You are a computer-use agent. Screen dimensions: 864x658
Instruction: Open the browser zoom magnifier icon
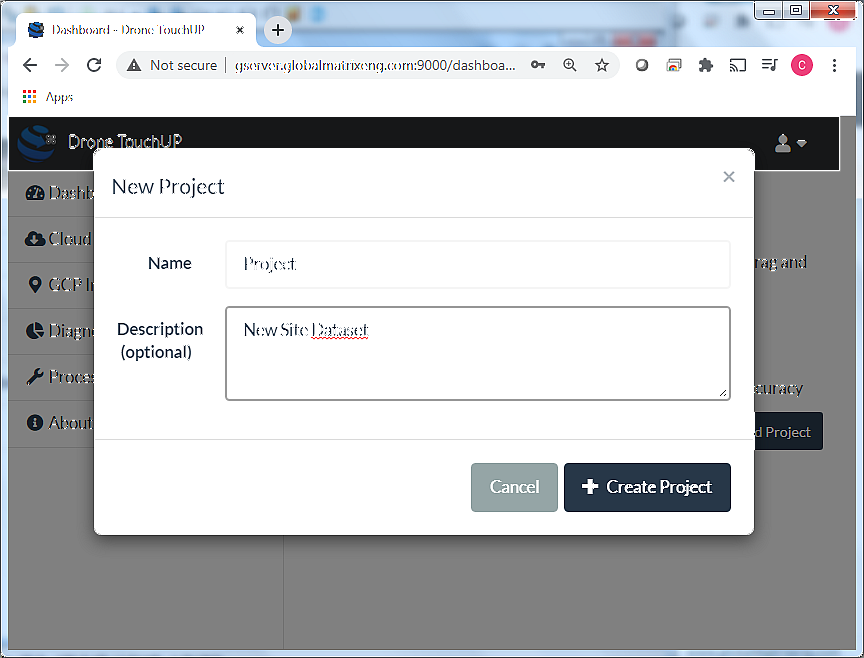coord(570,65)
